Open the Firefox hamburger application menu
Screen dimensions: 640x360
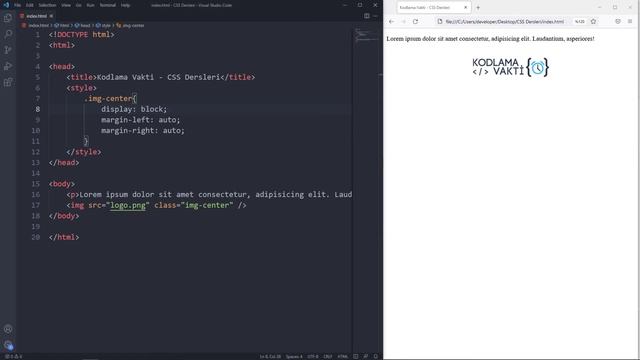tap(630, 21)
